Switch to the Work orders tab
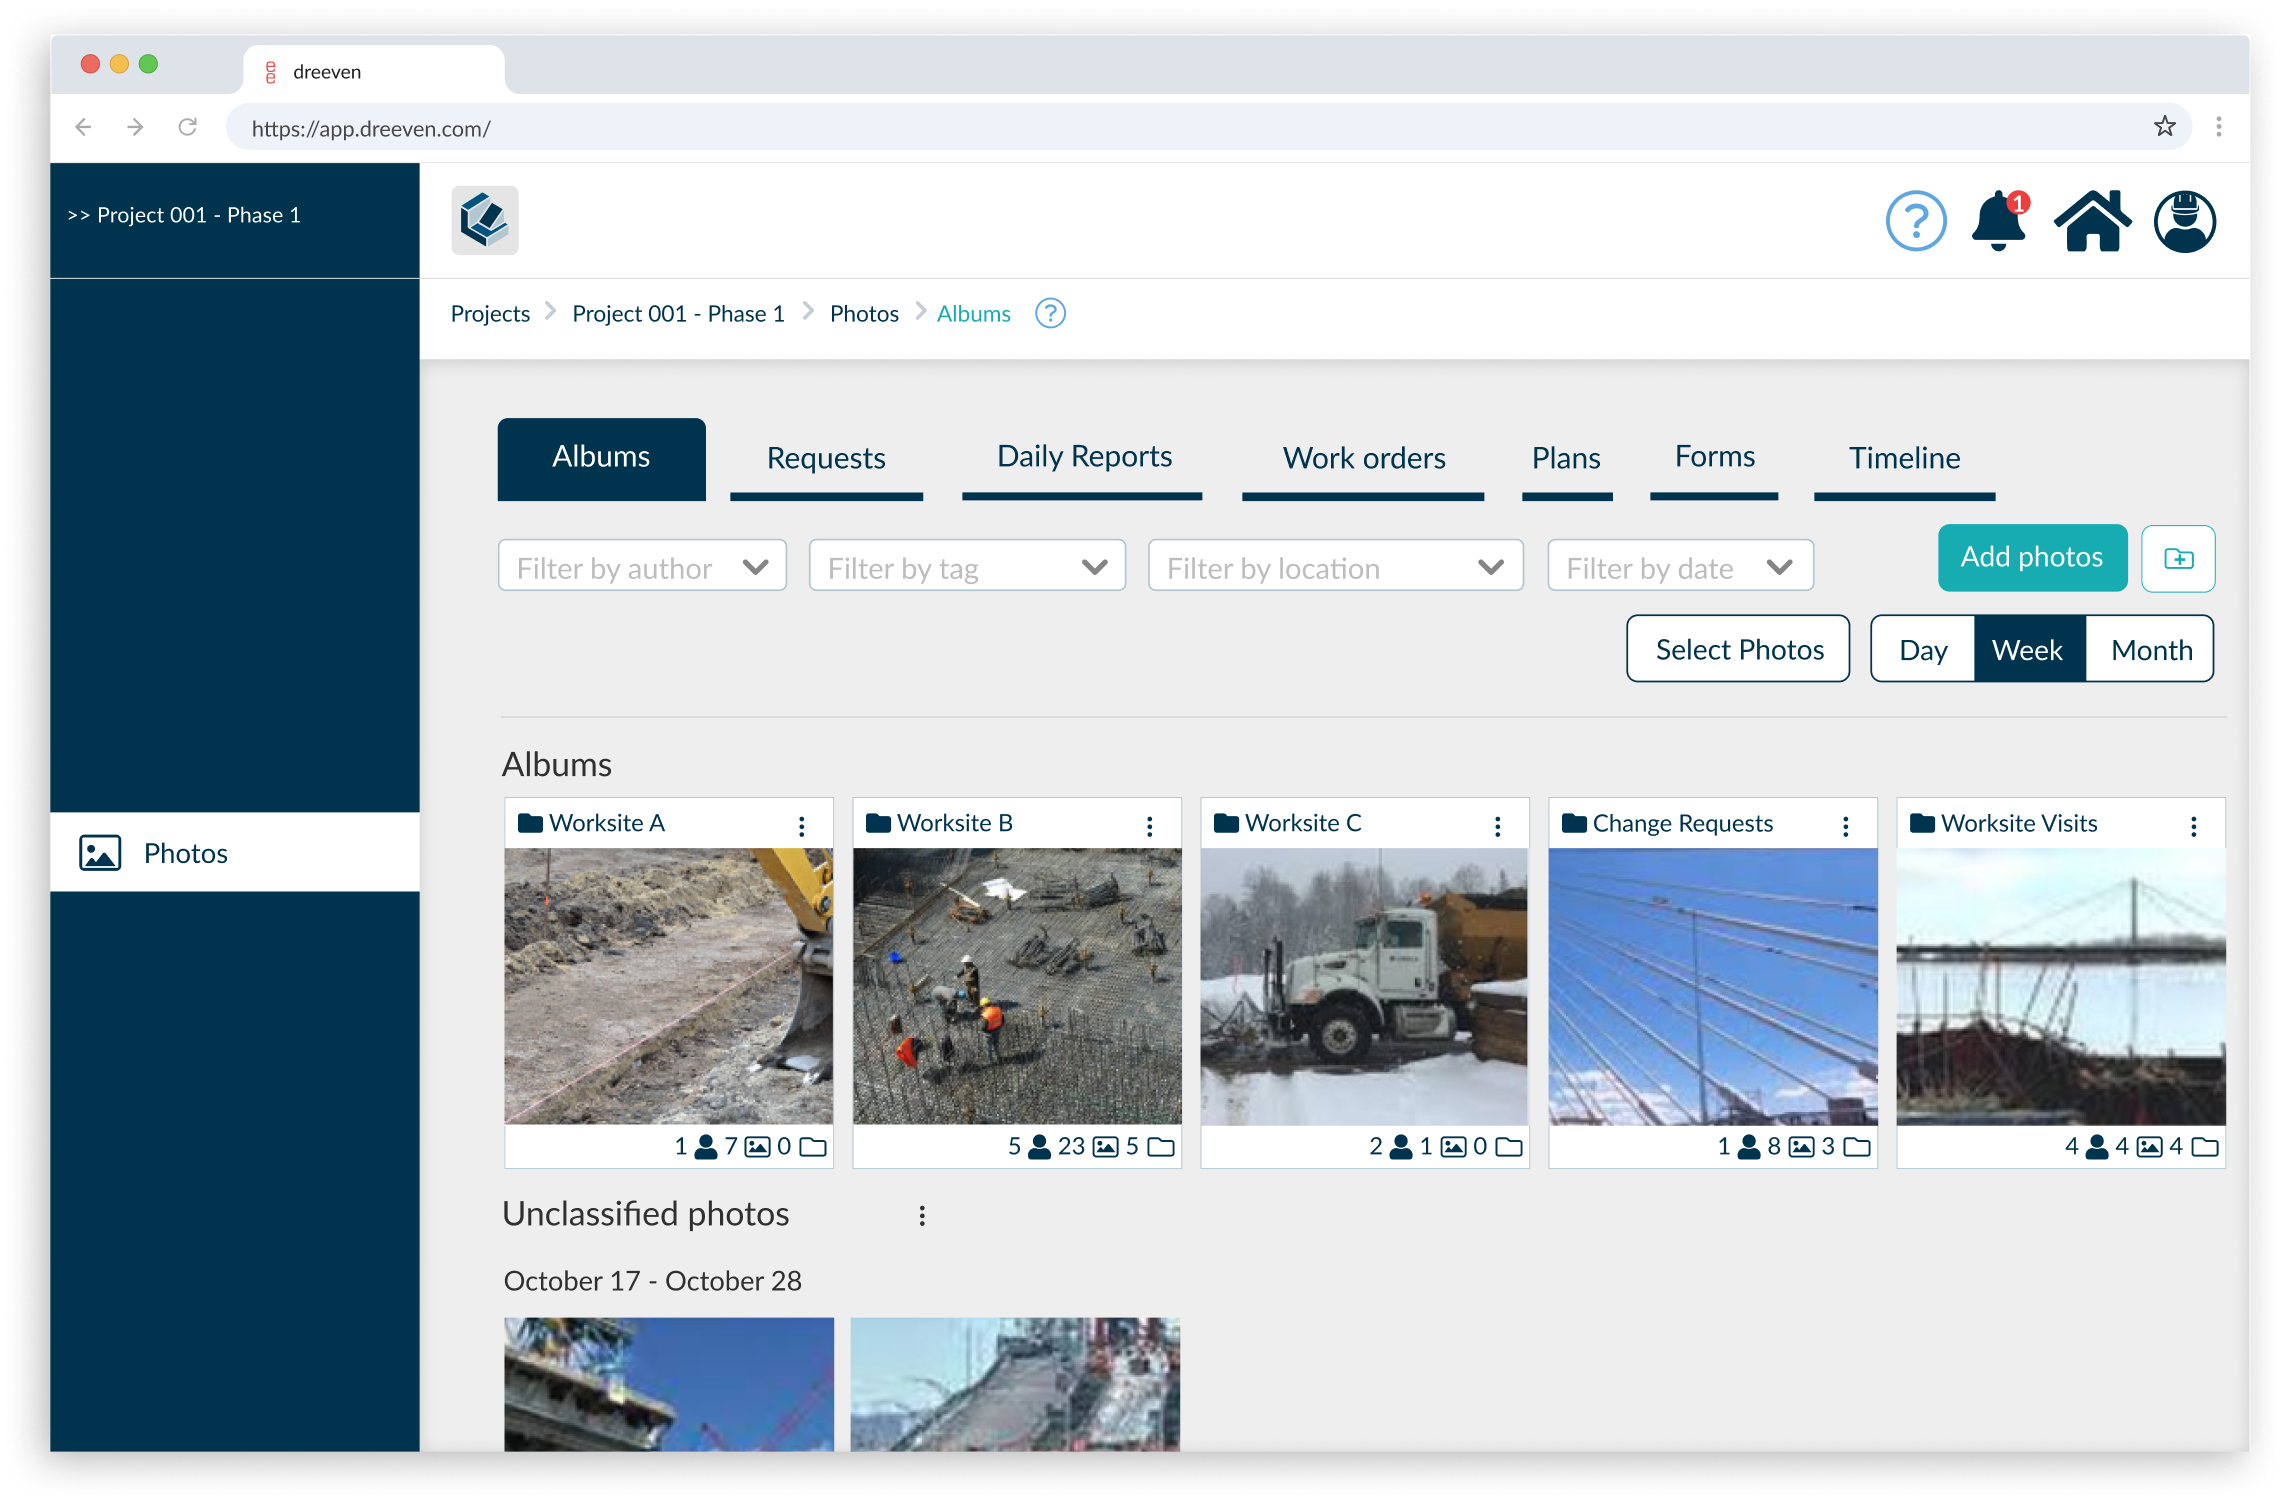The height and width of the screenshot is (1502, 2285). (x=1363, y=459)
